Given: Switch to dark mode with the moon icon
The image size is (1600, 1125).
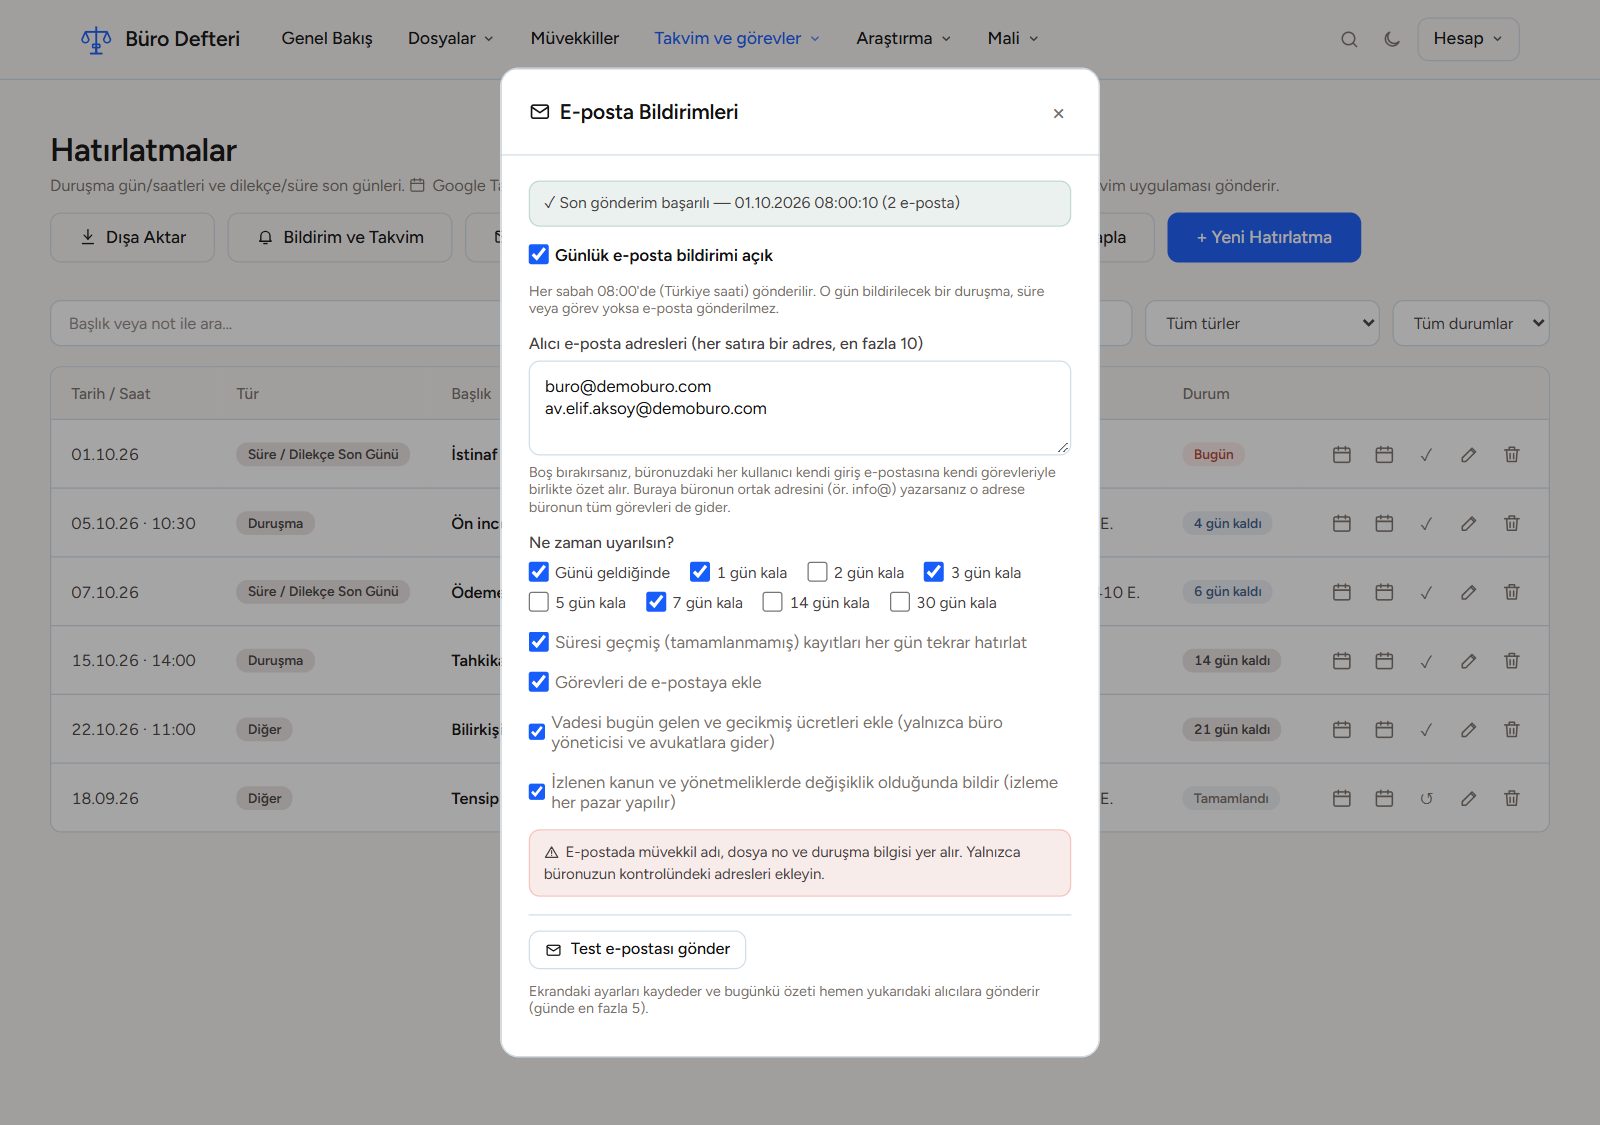Looking at the screenshot, I should (x=1392, y=39).
